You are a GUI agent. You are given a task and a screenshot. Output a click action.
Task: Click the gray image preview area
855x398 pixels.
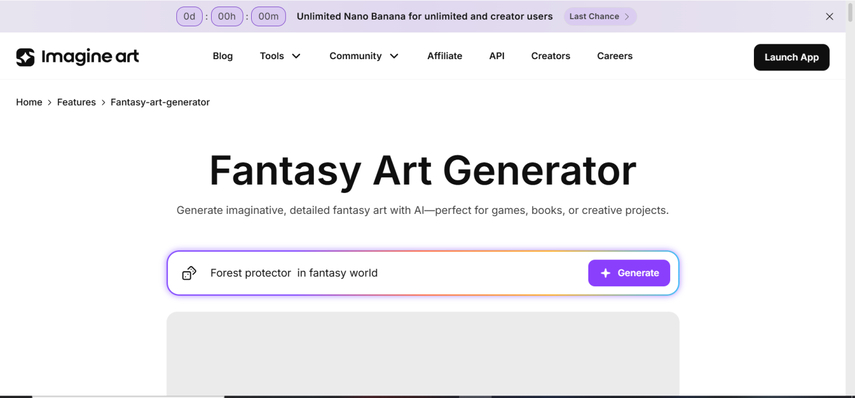423,354
